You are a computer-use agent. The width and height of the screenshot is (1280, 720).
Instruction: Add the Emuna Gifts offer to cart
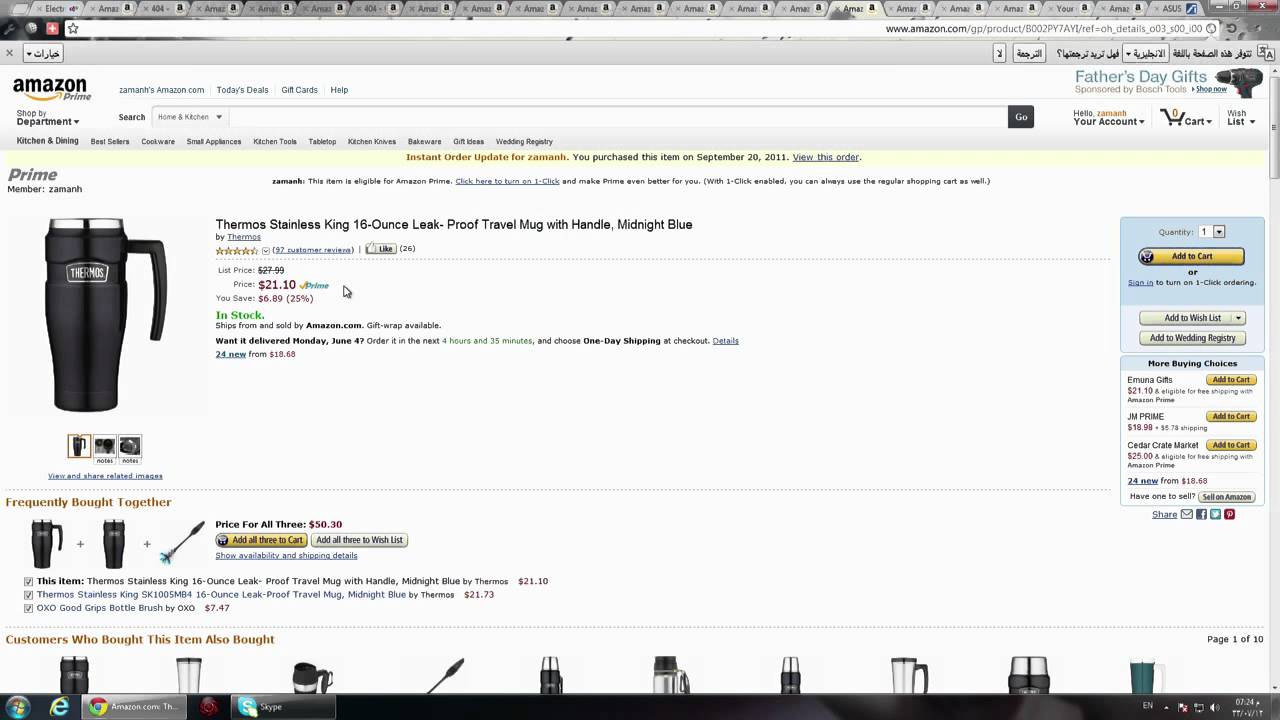1230,380
